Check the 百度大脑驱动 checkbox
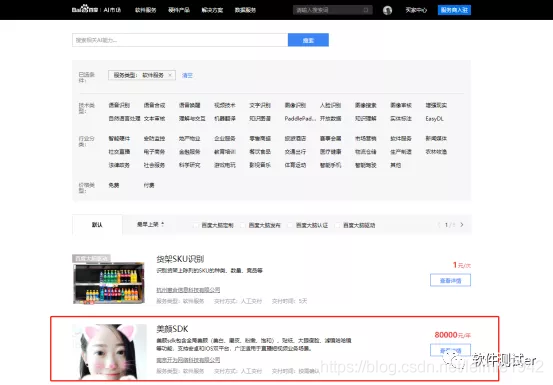 [337, 225]
